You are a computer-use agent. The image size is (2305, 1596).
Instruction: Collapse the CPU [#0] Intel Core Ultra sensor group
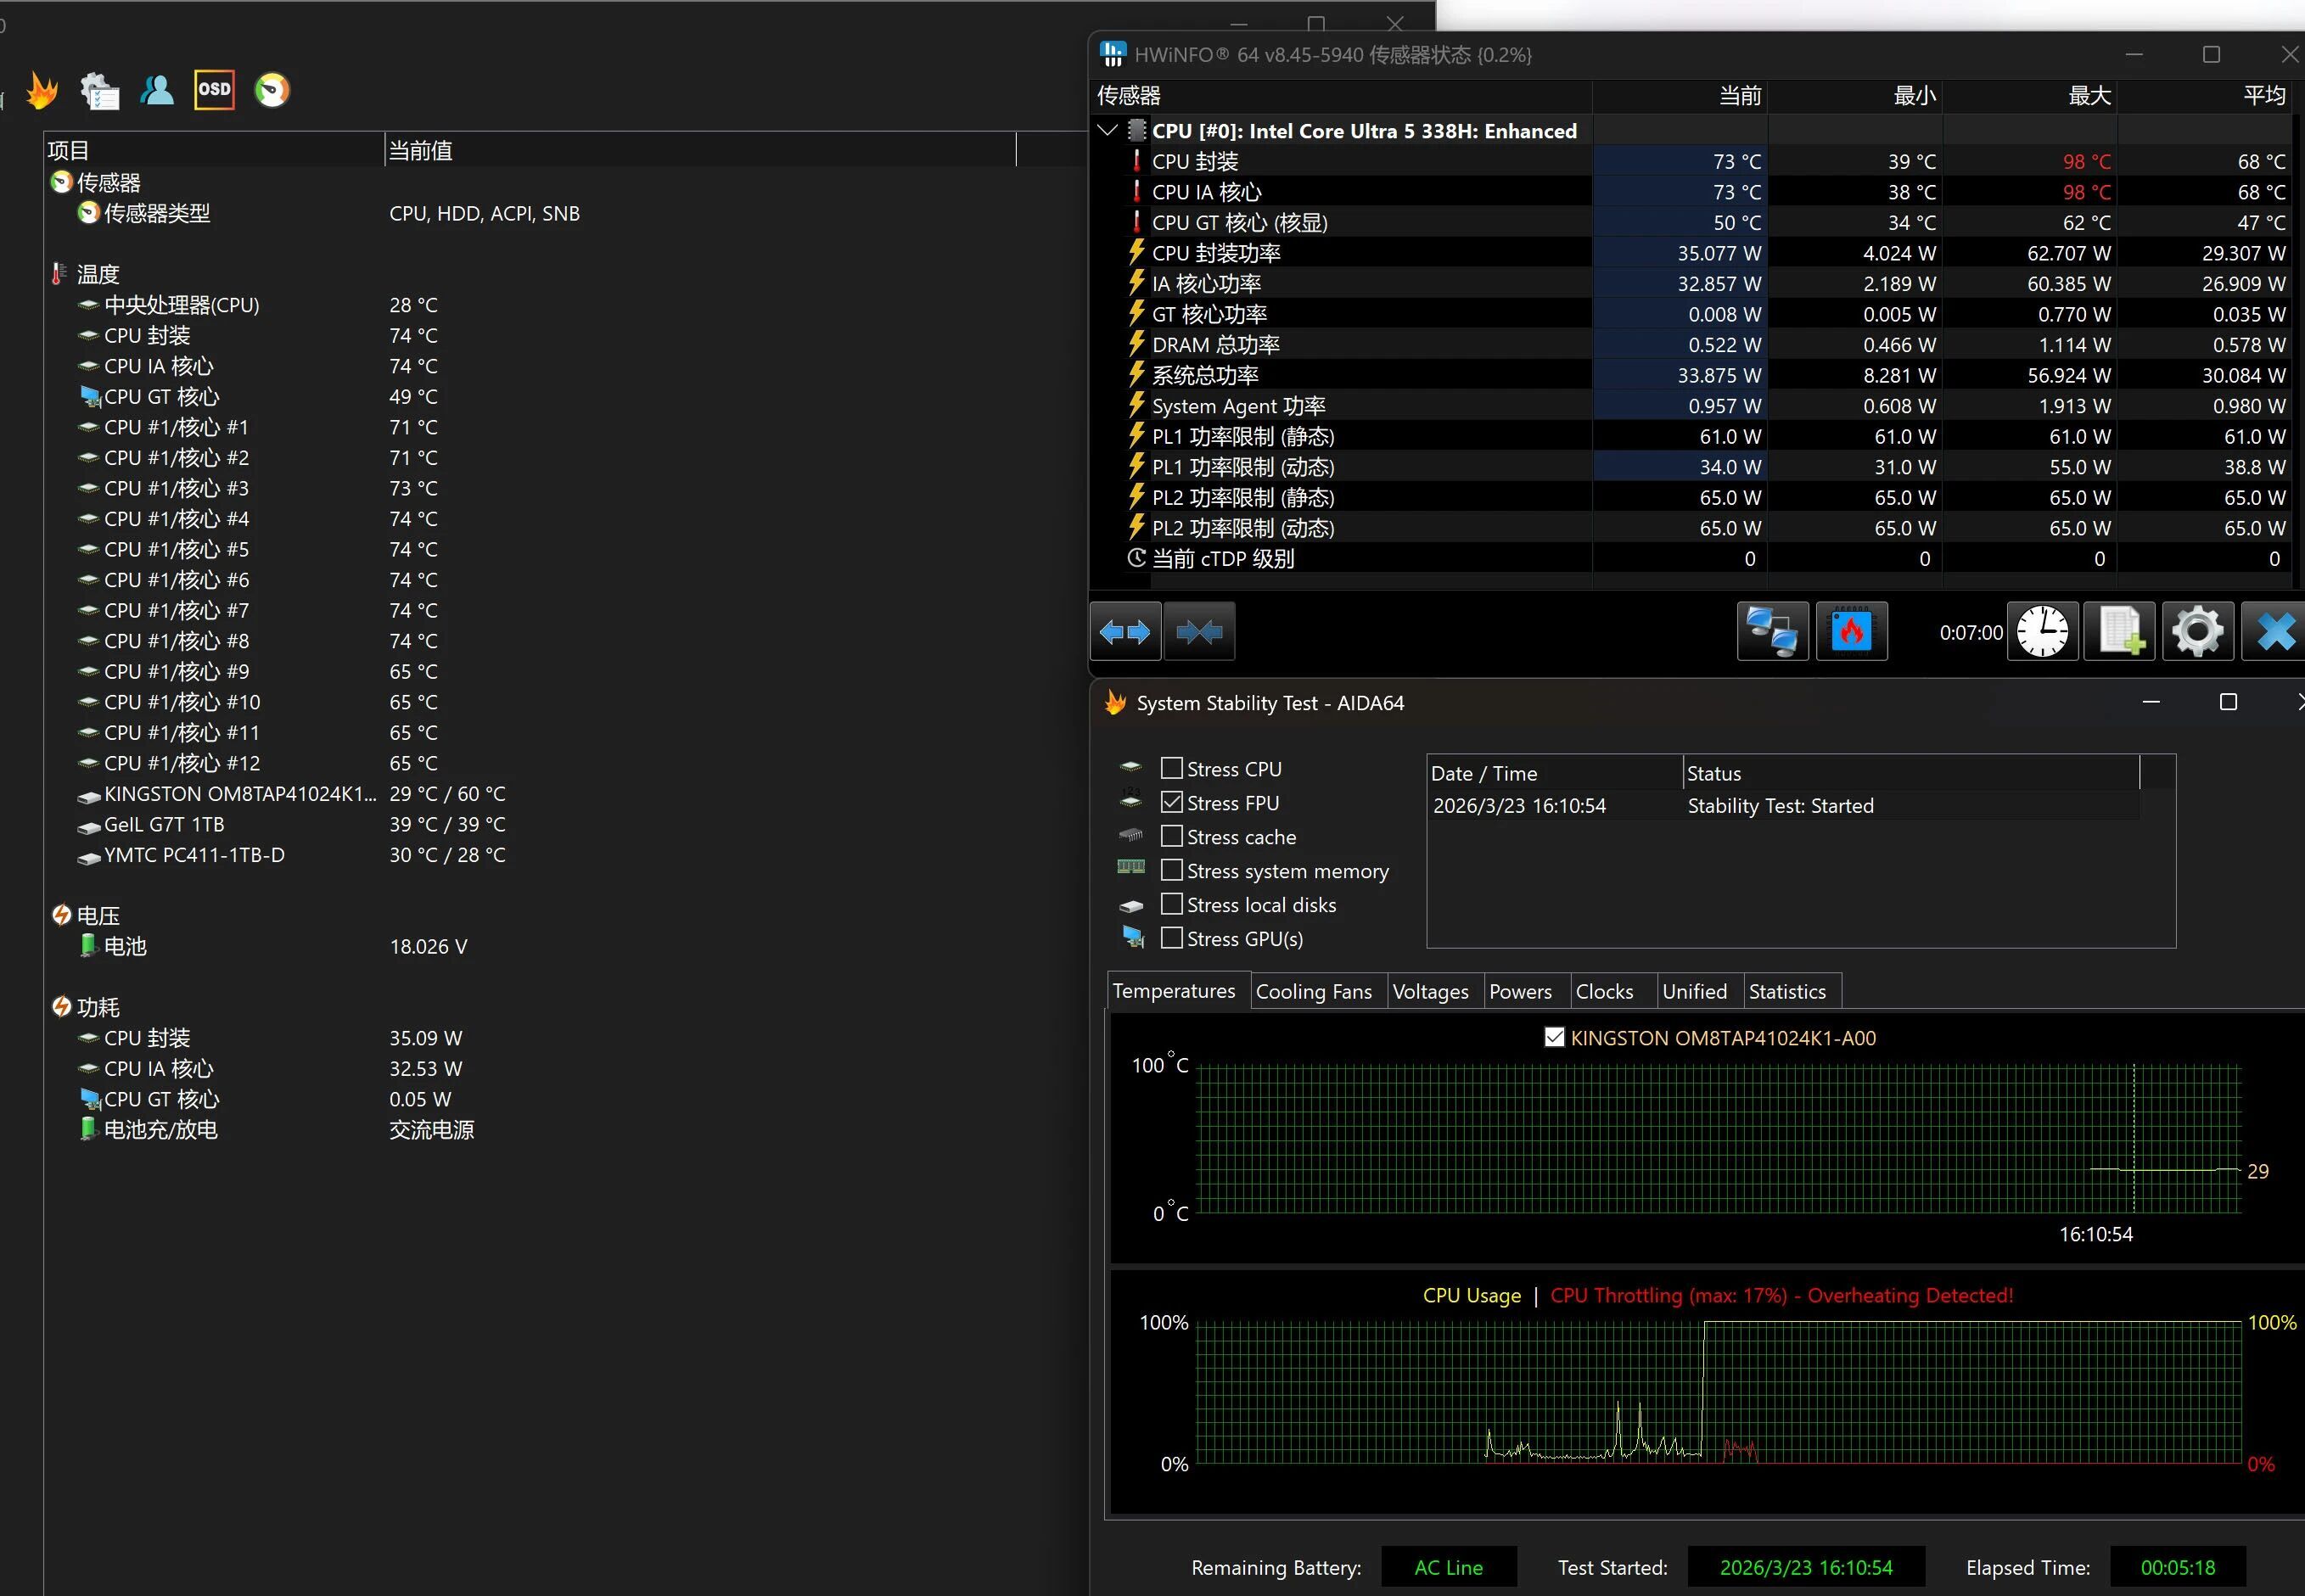(1107, 131)
